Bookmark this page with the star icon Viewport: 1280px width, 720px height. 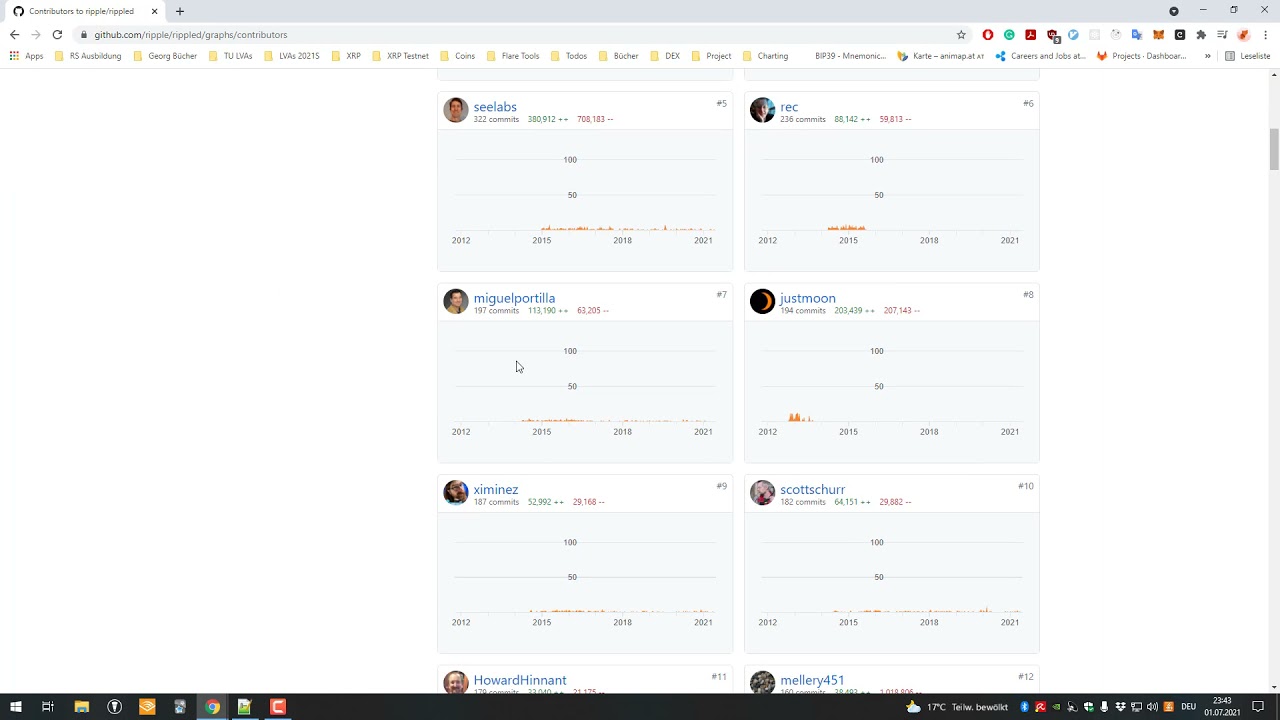[961, 34]
